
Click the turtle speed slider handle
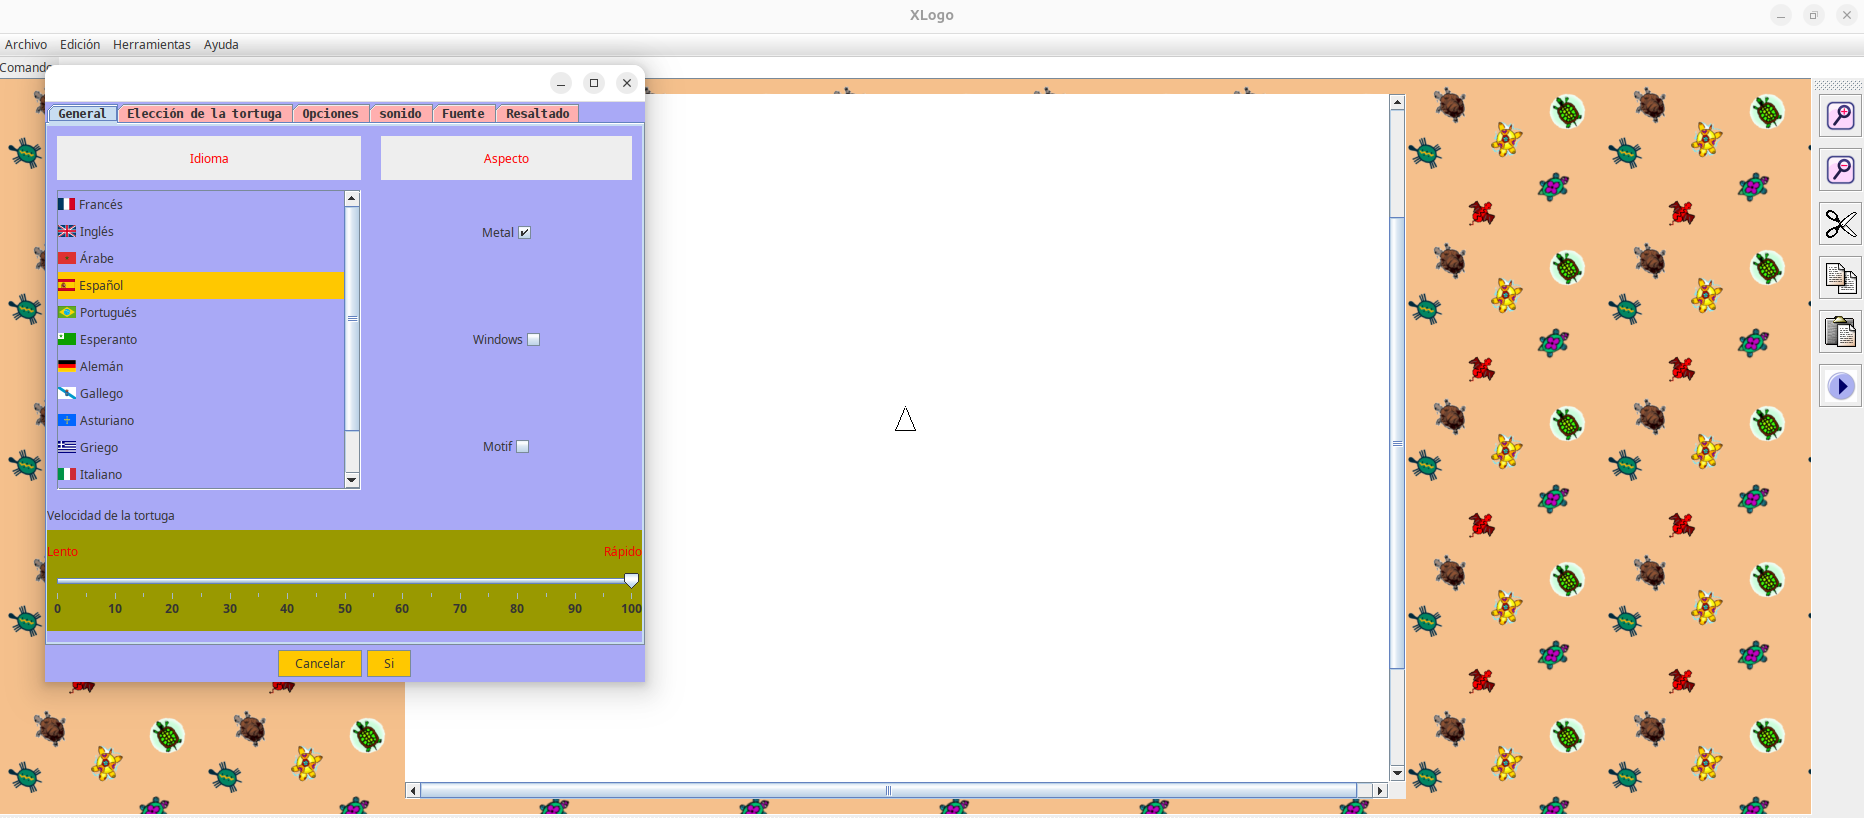[x=631, y=580]
